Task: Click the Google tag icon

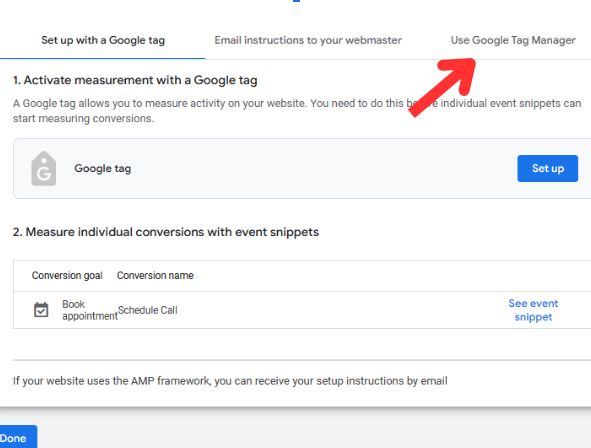Action: pyautogui.click(x=44, y=168)
